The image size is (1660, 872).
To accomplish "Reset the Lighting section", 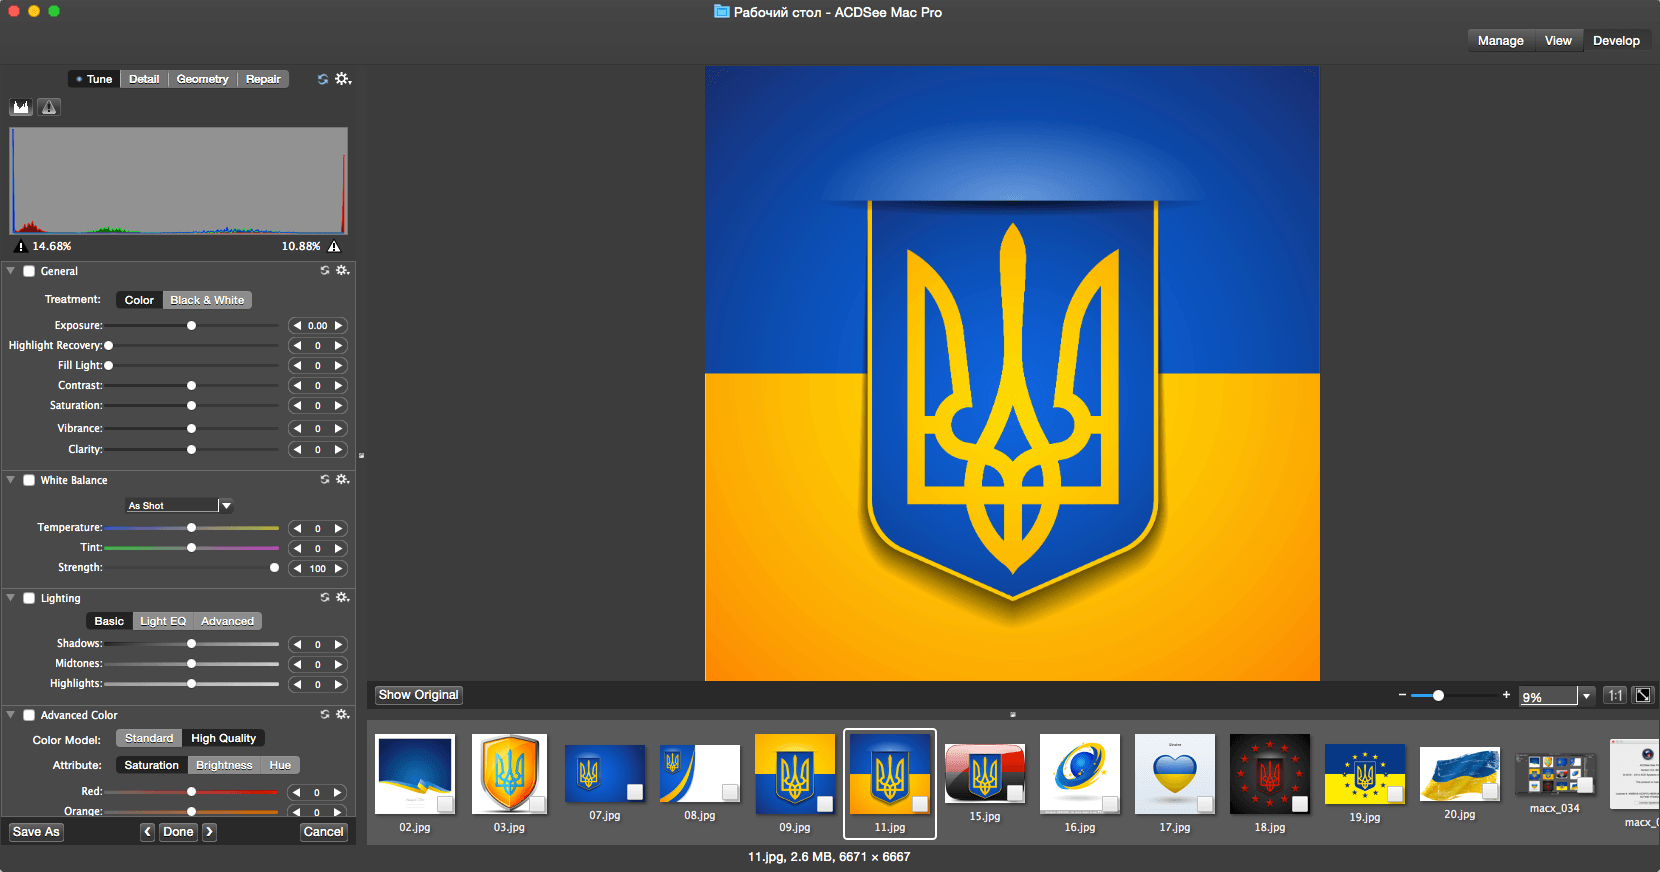I will tap(325, 598).
